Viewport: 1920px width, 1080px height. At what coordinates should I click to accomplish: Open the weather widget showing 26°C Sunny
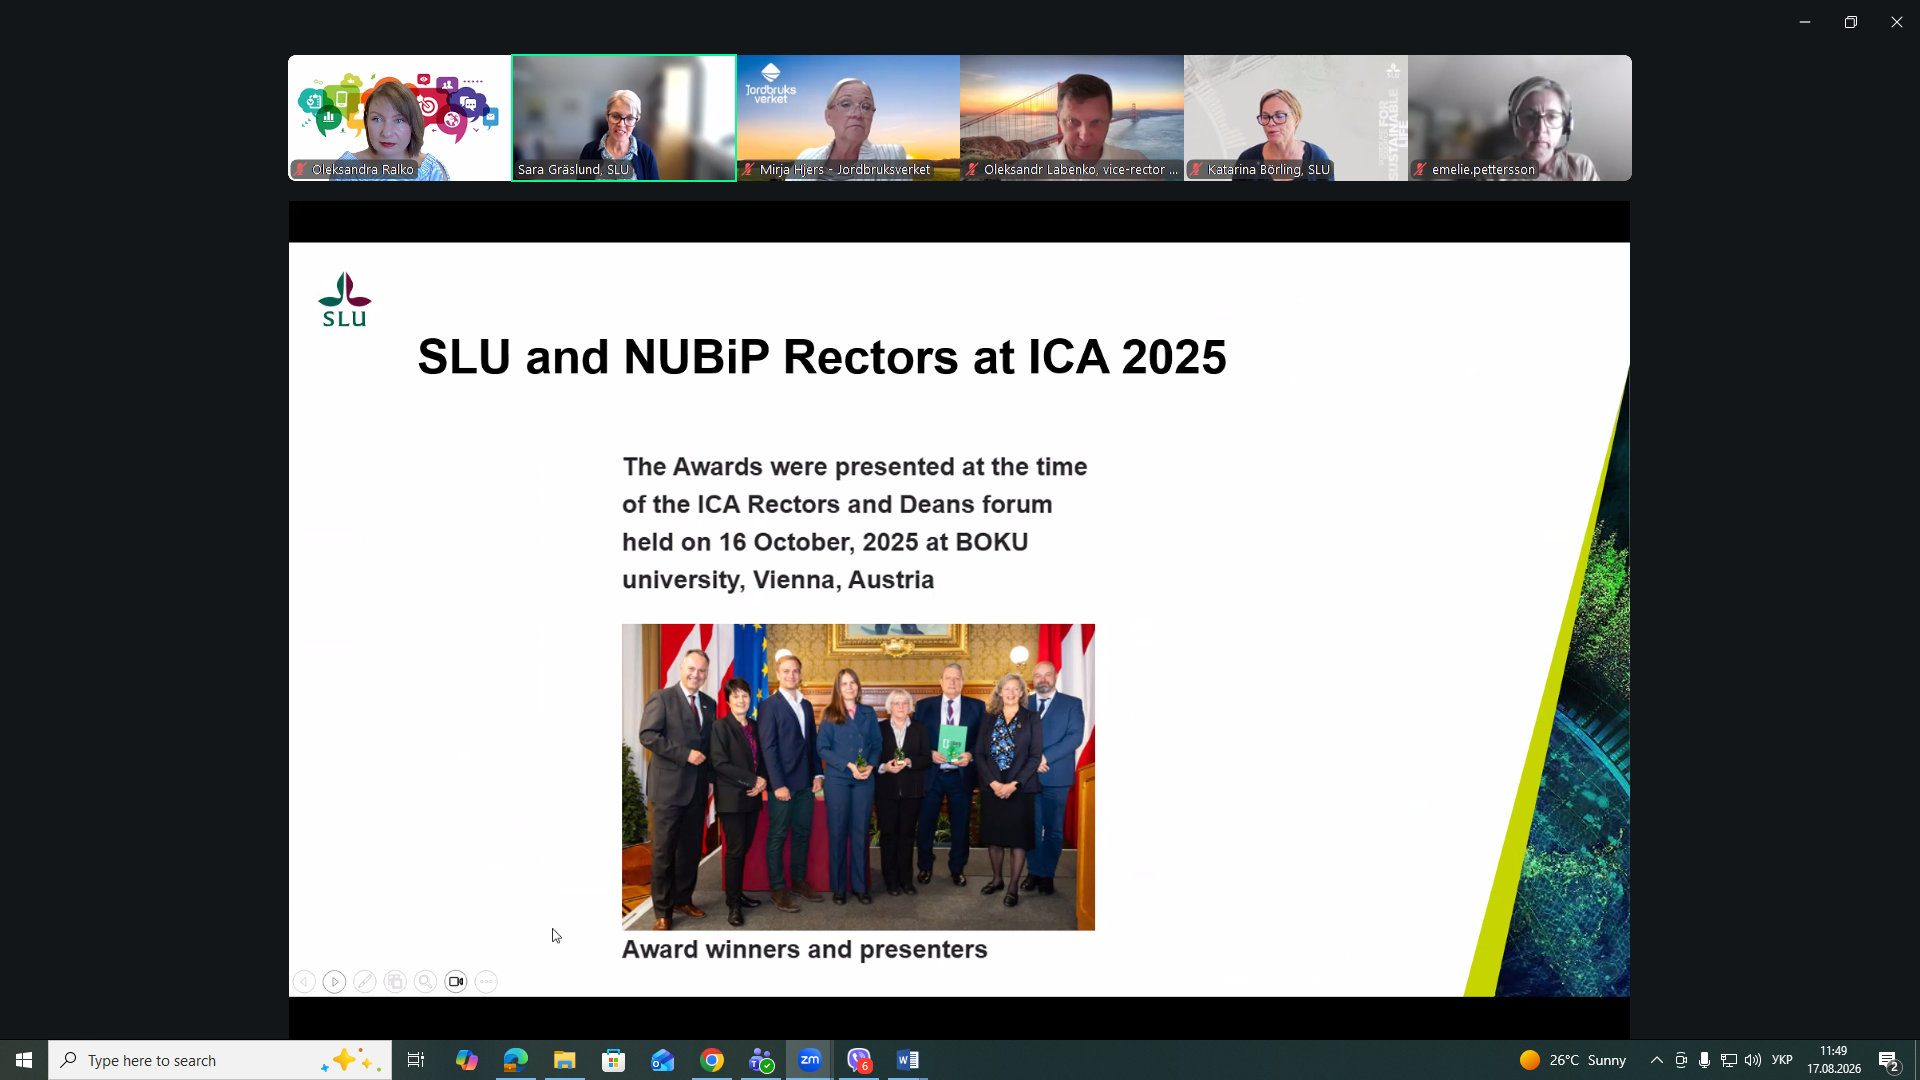pos(1573,1060)
